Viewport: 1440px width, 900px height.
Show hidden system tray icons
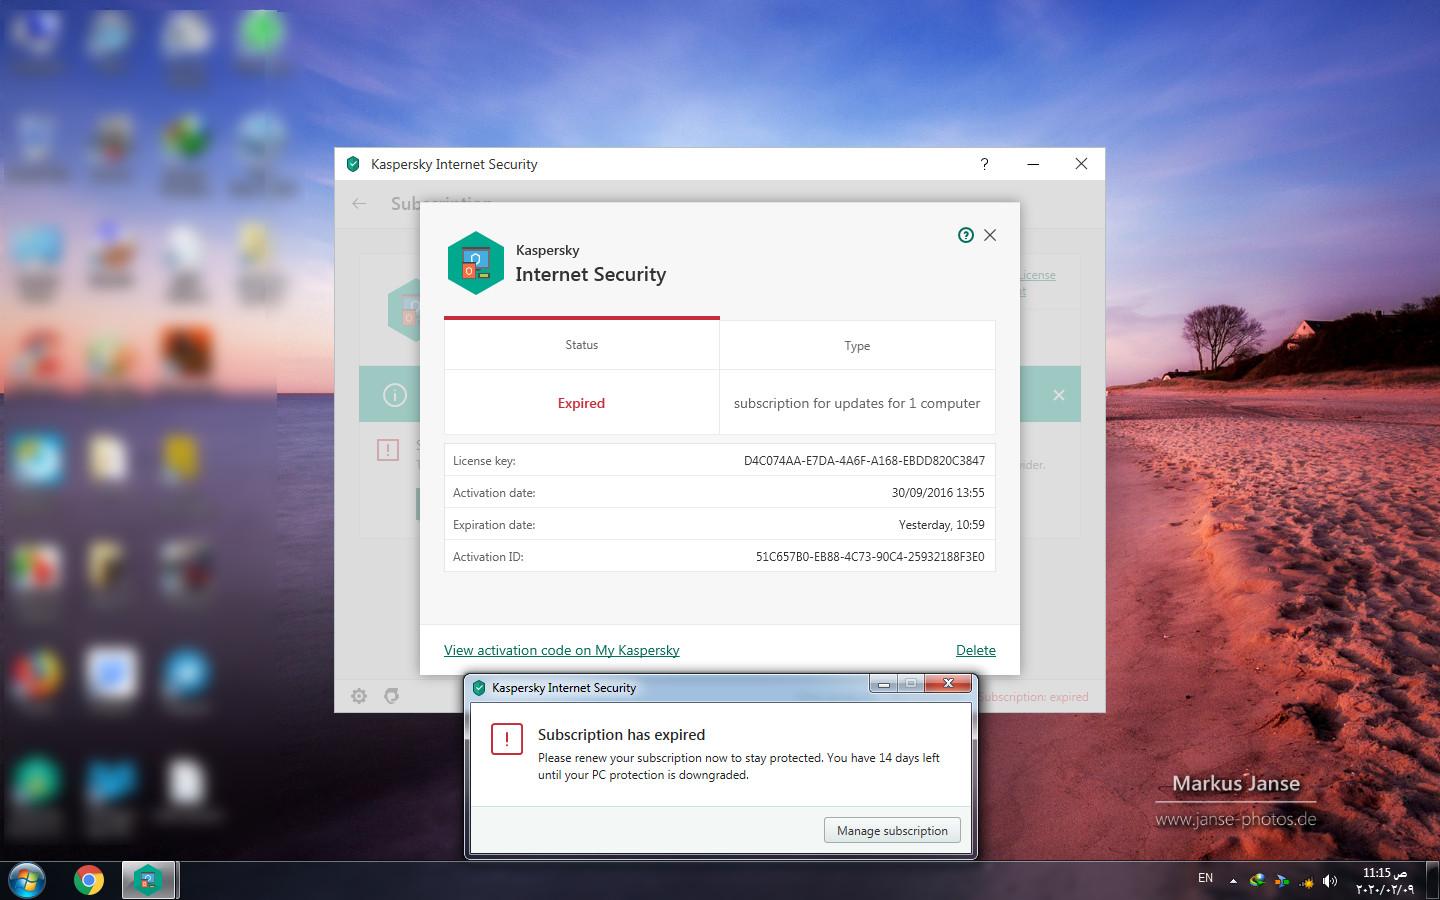tap(1233, 881)
